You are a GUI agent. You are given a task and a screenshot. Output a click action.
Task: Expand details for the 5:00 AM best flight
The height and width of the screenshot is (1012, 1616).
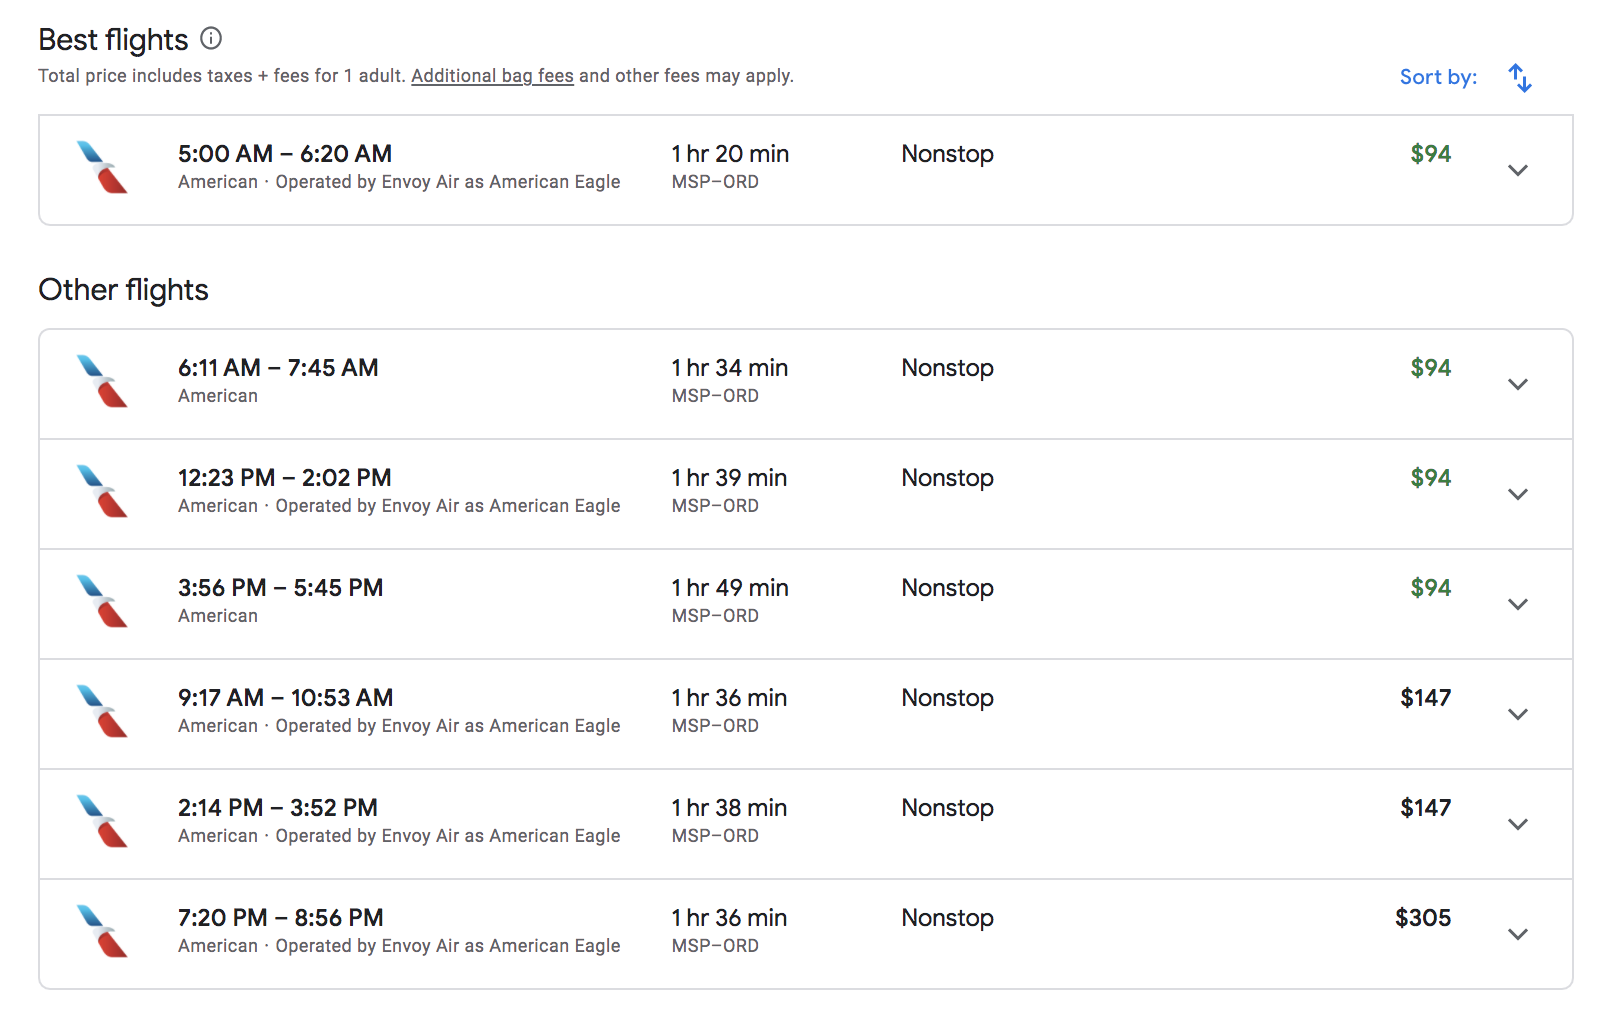click(1517, 170)
